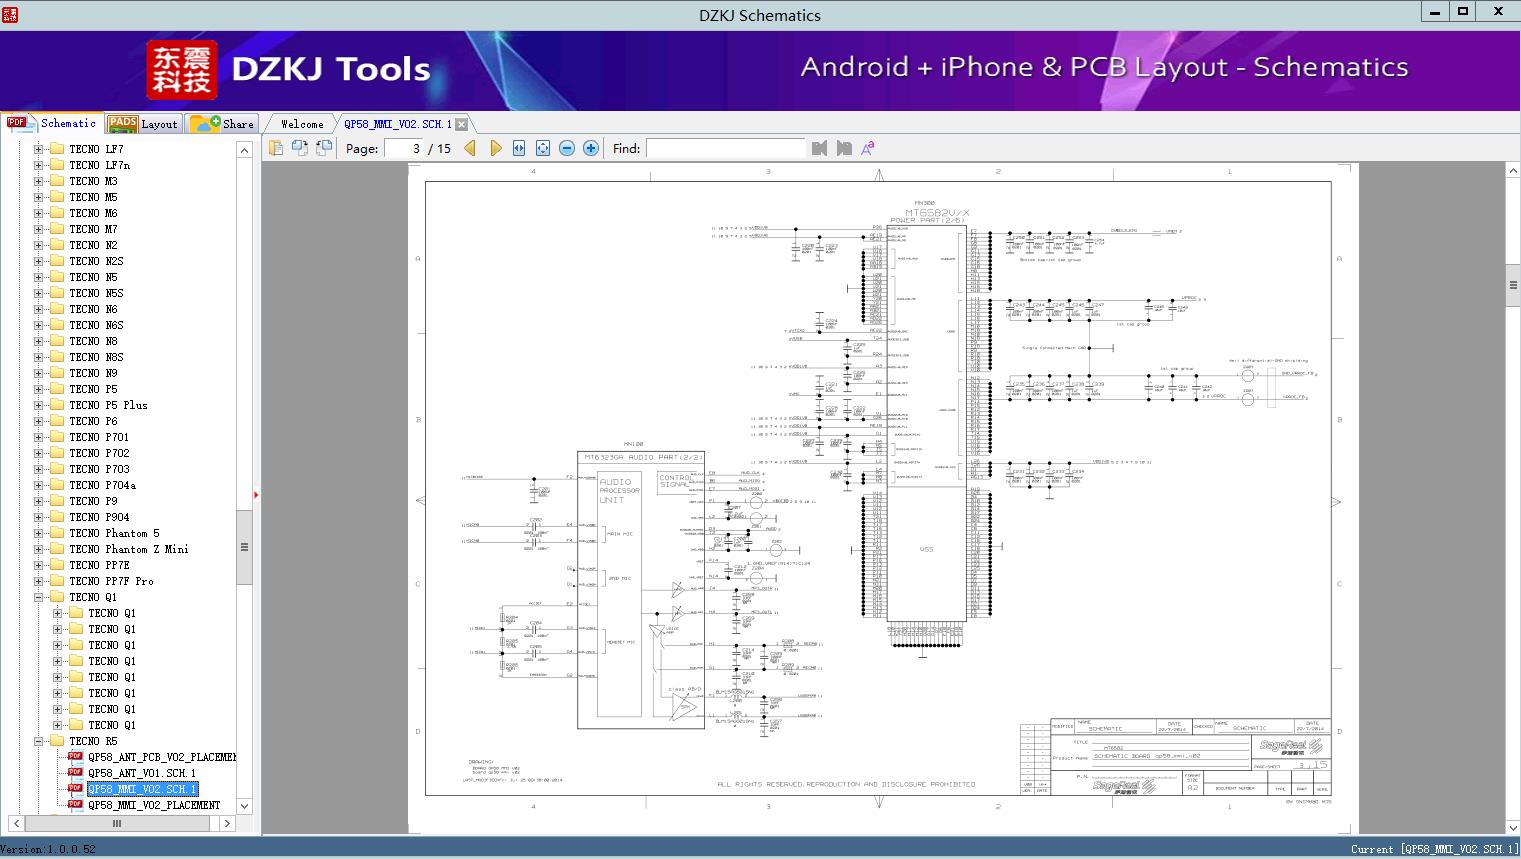This screenshot has width=1521, height=859.
Task: Collapse the TECNO Q1 parent folder
Action: click(x=39, y=597)
